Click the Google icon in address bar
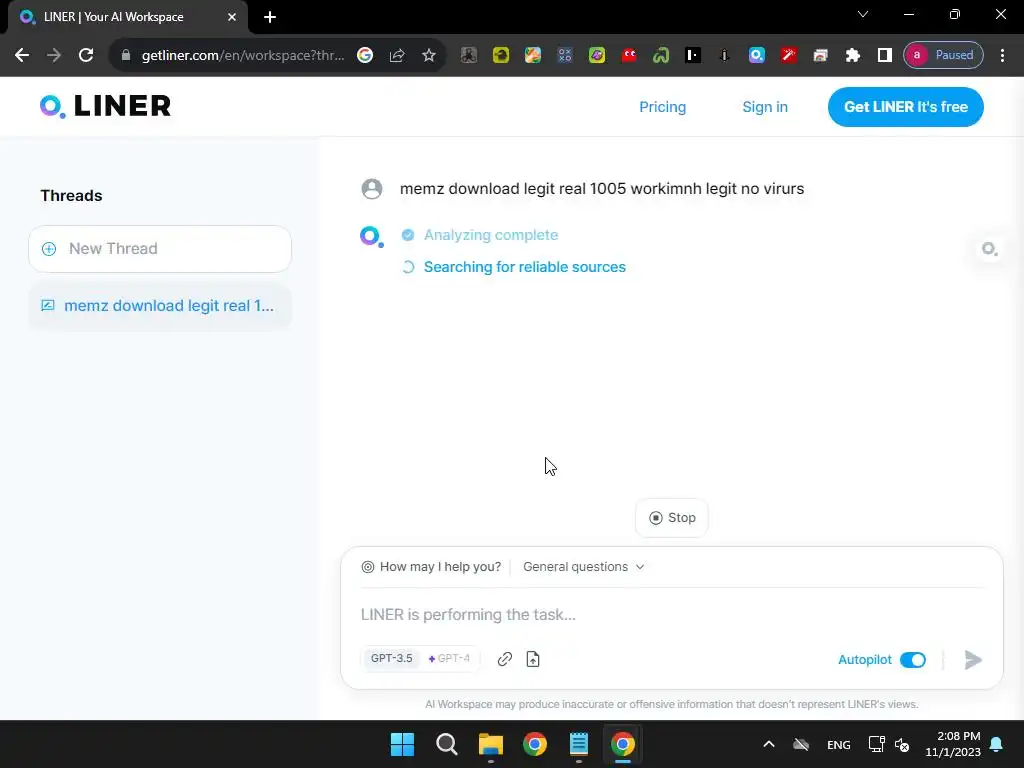 click(x=365, y=55)
